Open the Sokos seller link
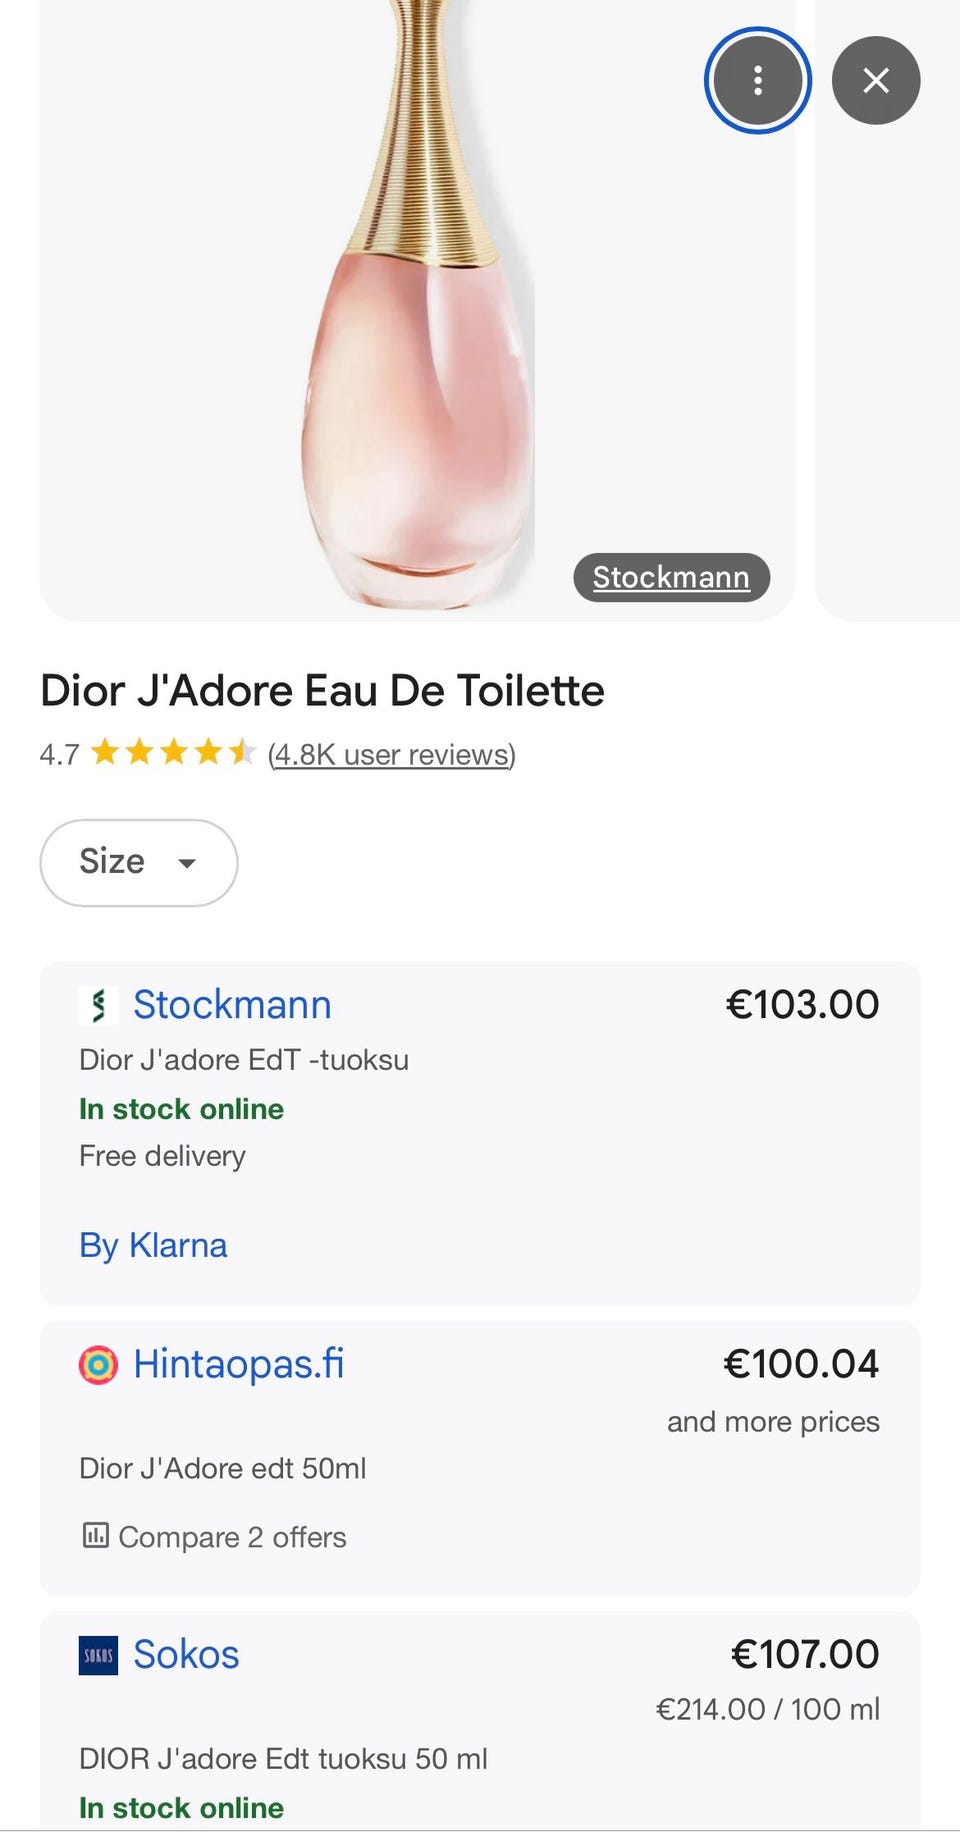Viewport: 960px width, 1832px height. (x=186, y=1655)
